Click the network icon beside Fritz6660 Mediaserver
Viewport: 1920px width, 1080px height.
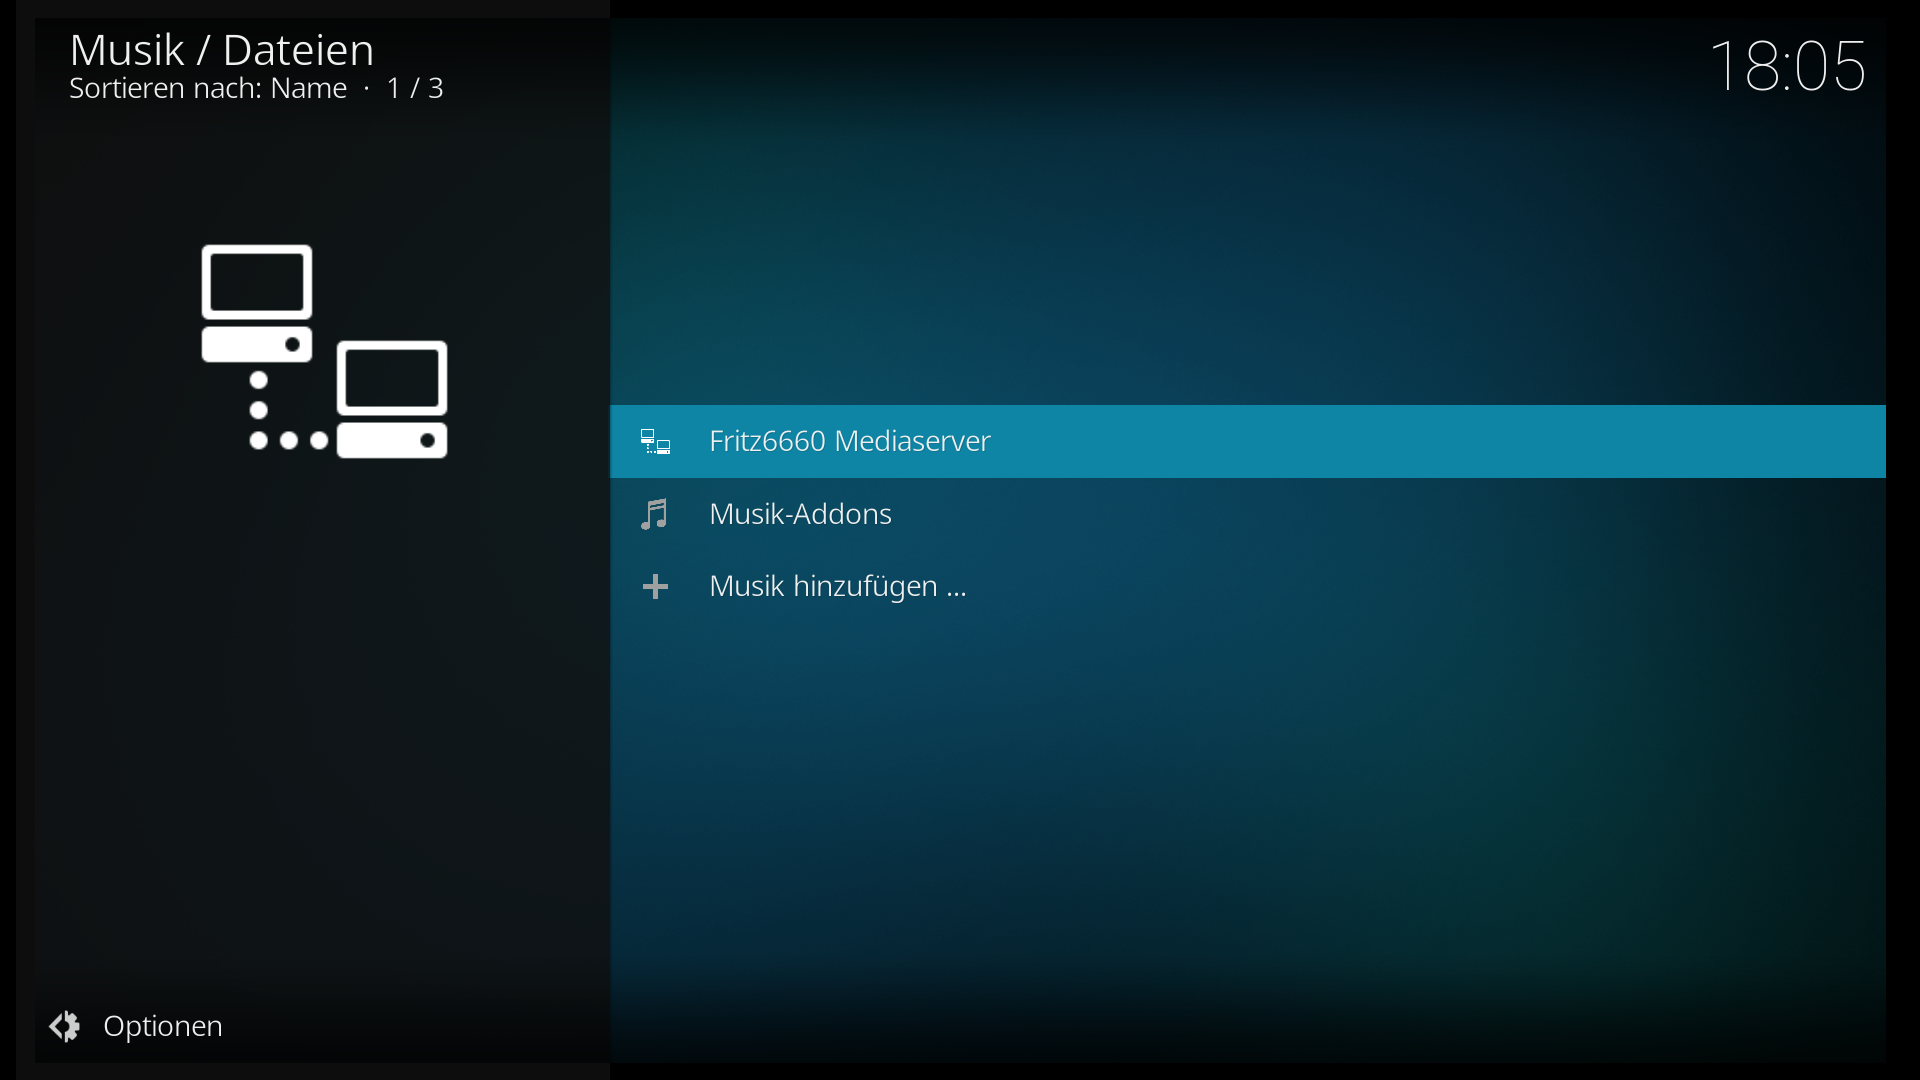656,442
